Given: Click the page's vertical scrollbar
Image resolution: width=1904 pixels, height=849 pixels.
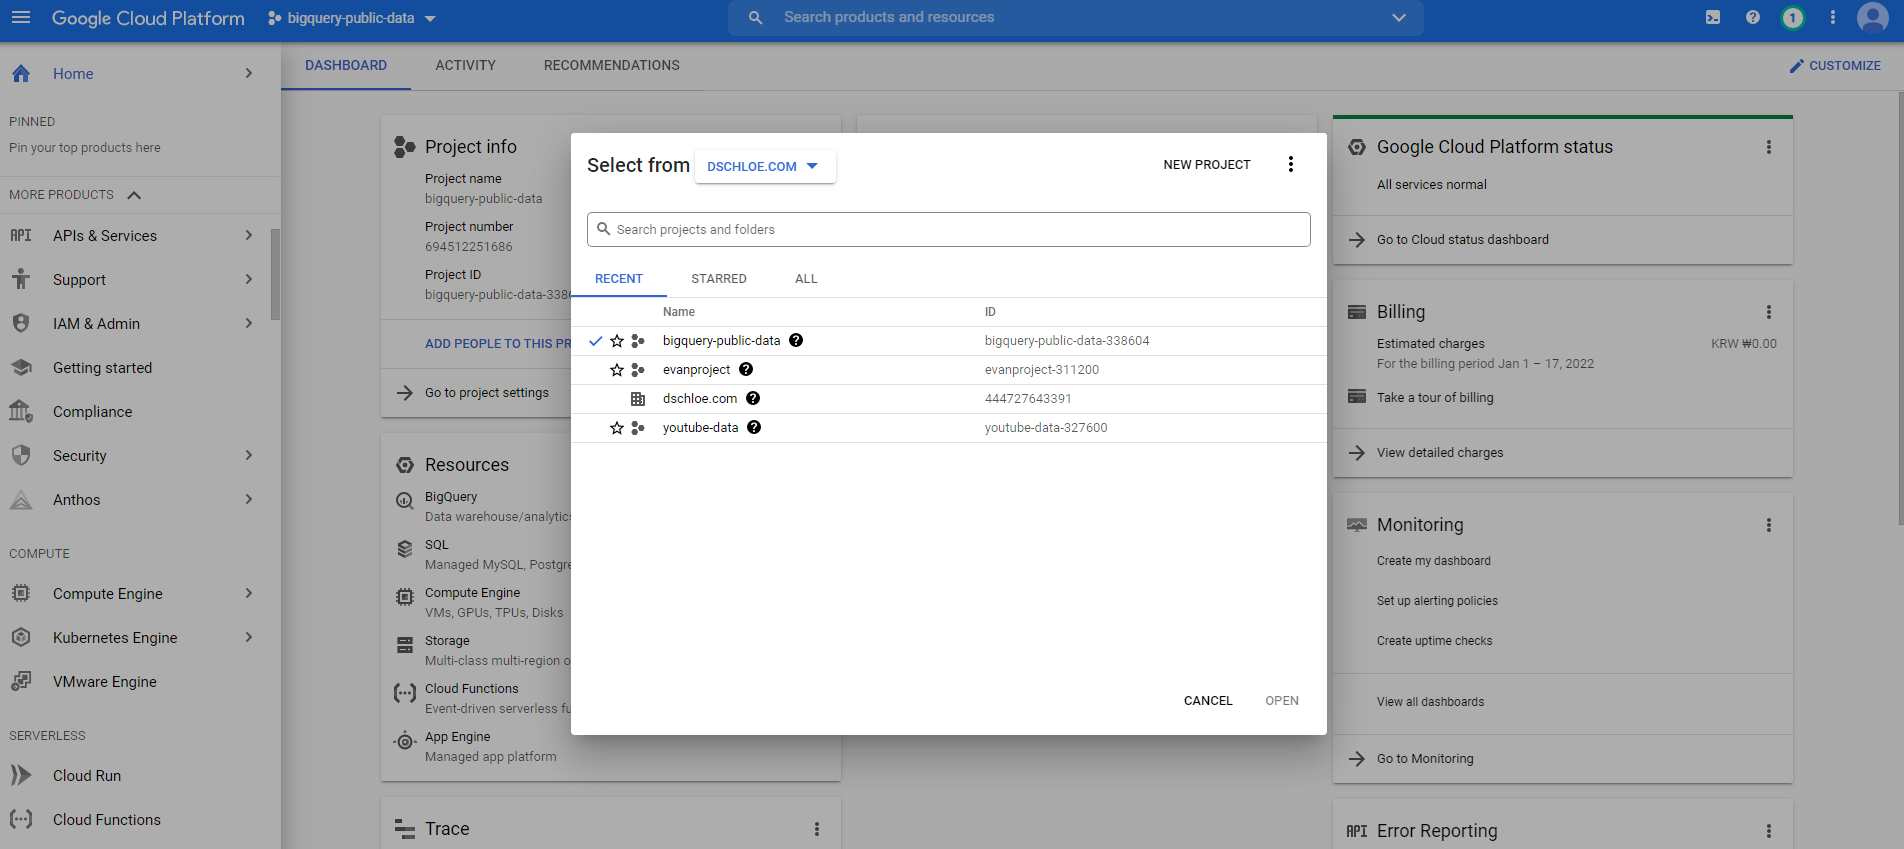Looking at the screenshot, I should tap(1899, 308).
